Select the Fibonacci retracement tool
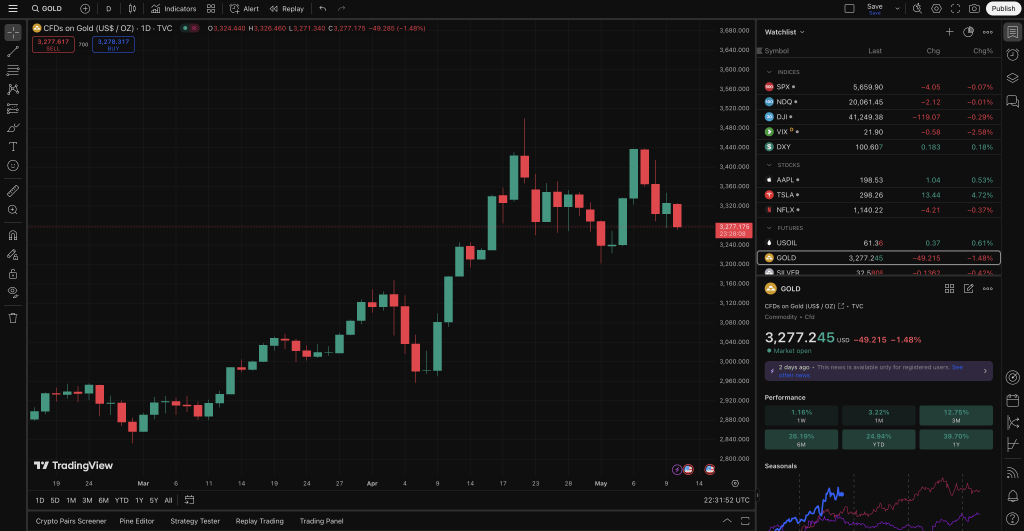The width and height of the screenshot is (1024, 531). point(13,70)
